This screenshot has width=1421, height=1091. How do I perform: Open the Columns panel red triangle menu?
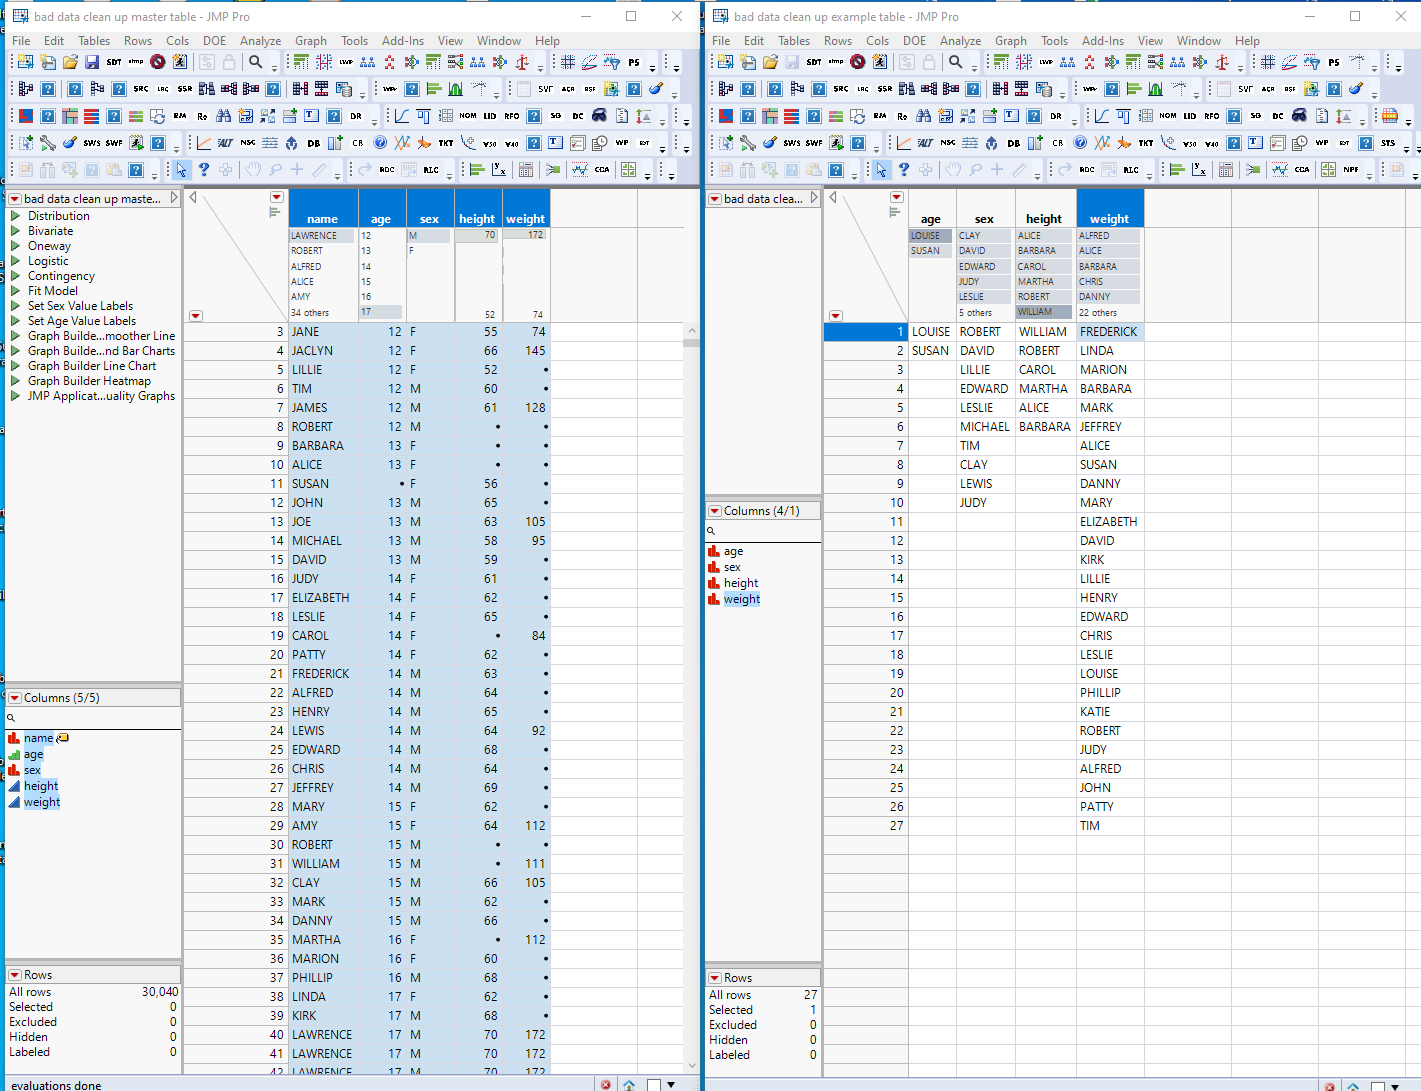[x=16, y=697]
